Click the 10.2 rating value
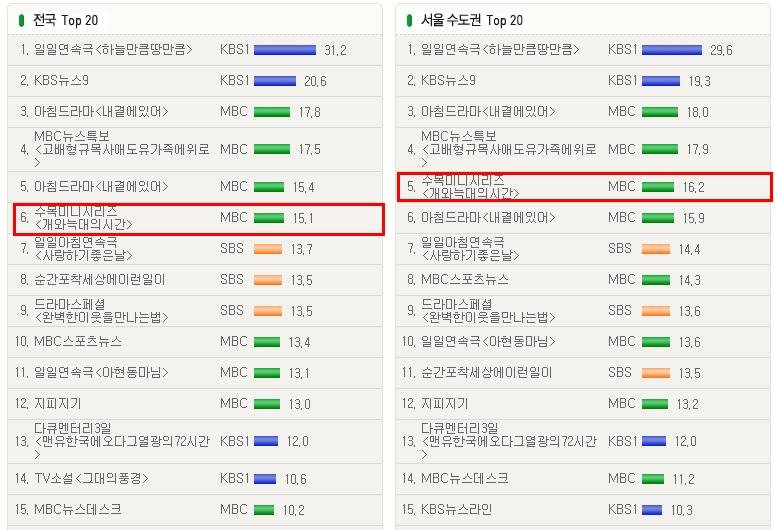 point(294,510)
